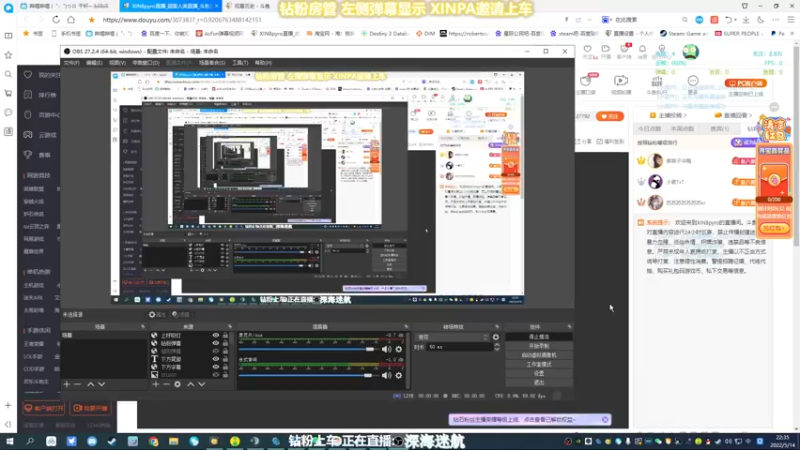Click the top Stop Streaming button in OBS Controls
The height and width of the screenshot is (450, 800).
tap(539, 337)
